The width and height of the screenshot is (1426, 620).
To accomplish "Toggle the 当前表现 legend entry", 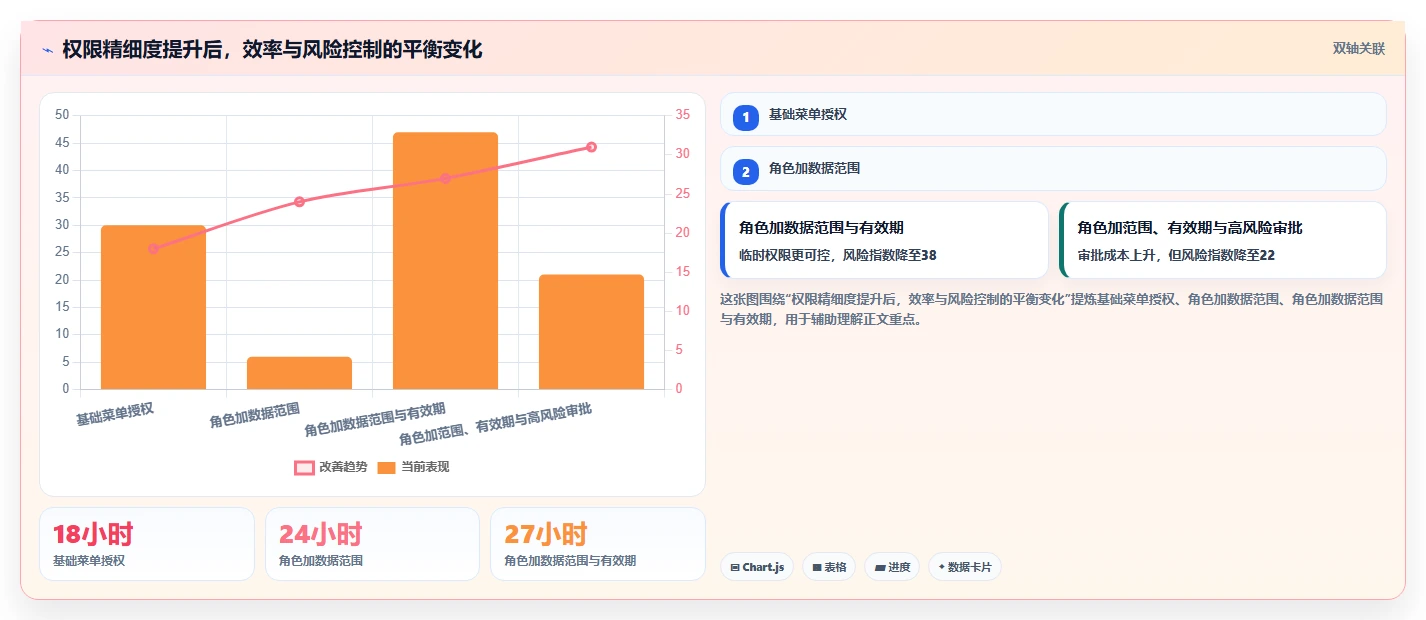I will [413, 467].
